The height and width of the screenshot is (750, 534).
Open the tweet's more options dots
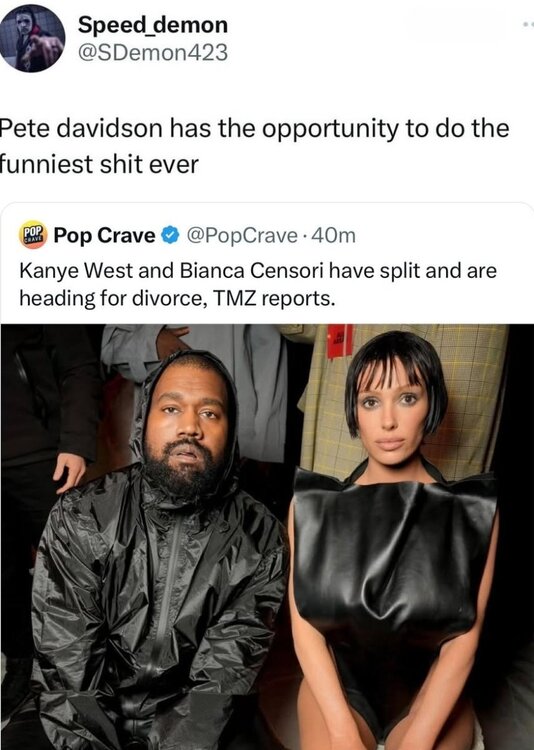point(528,26)
